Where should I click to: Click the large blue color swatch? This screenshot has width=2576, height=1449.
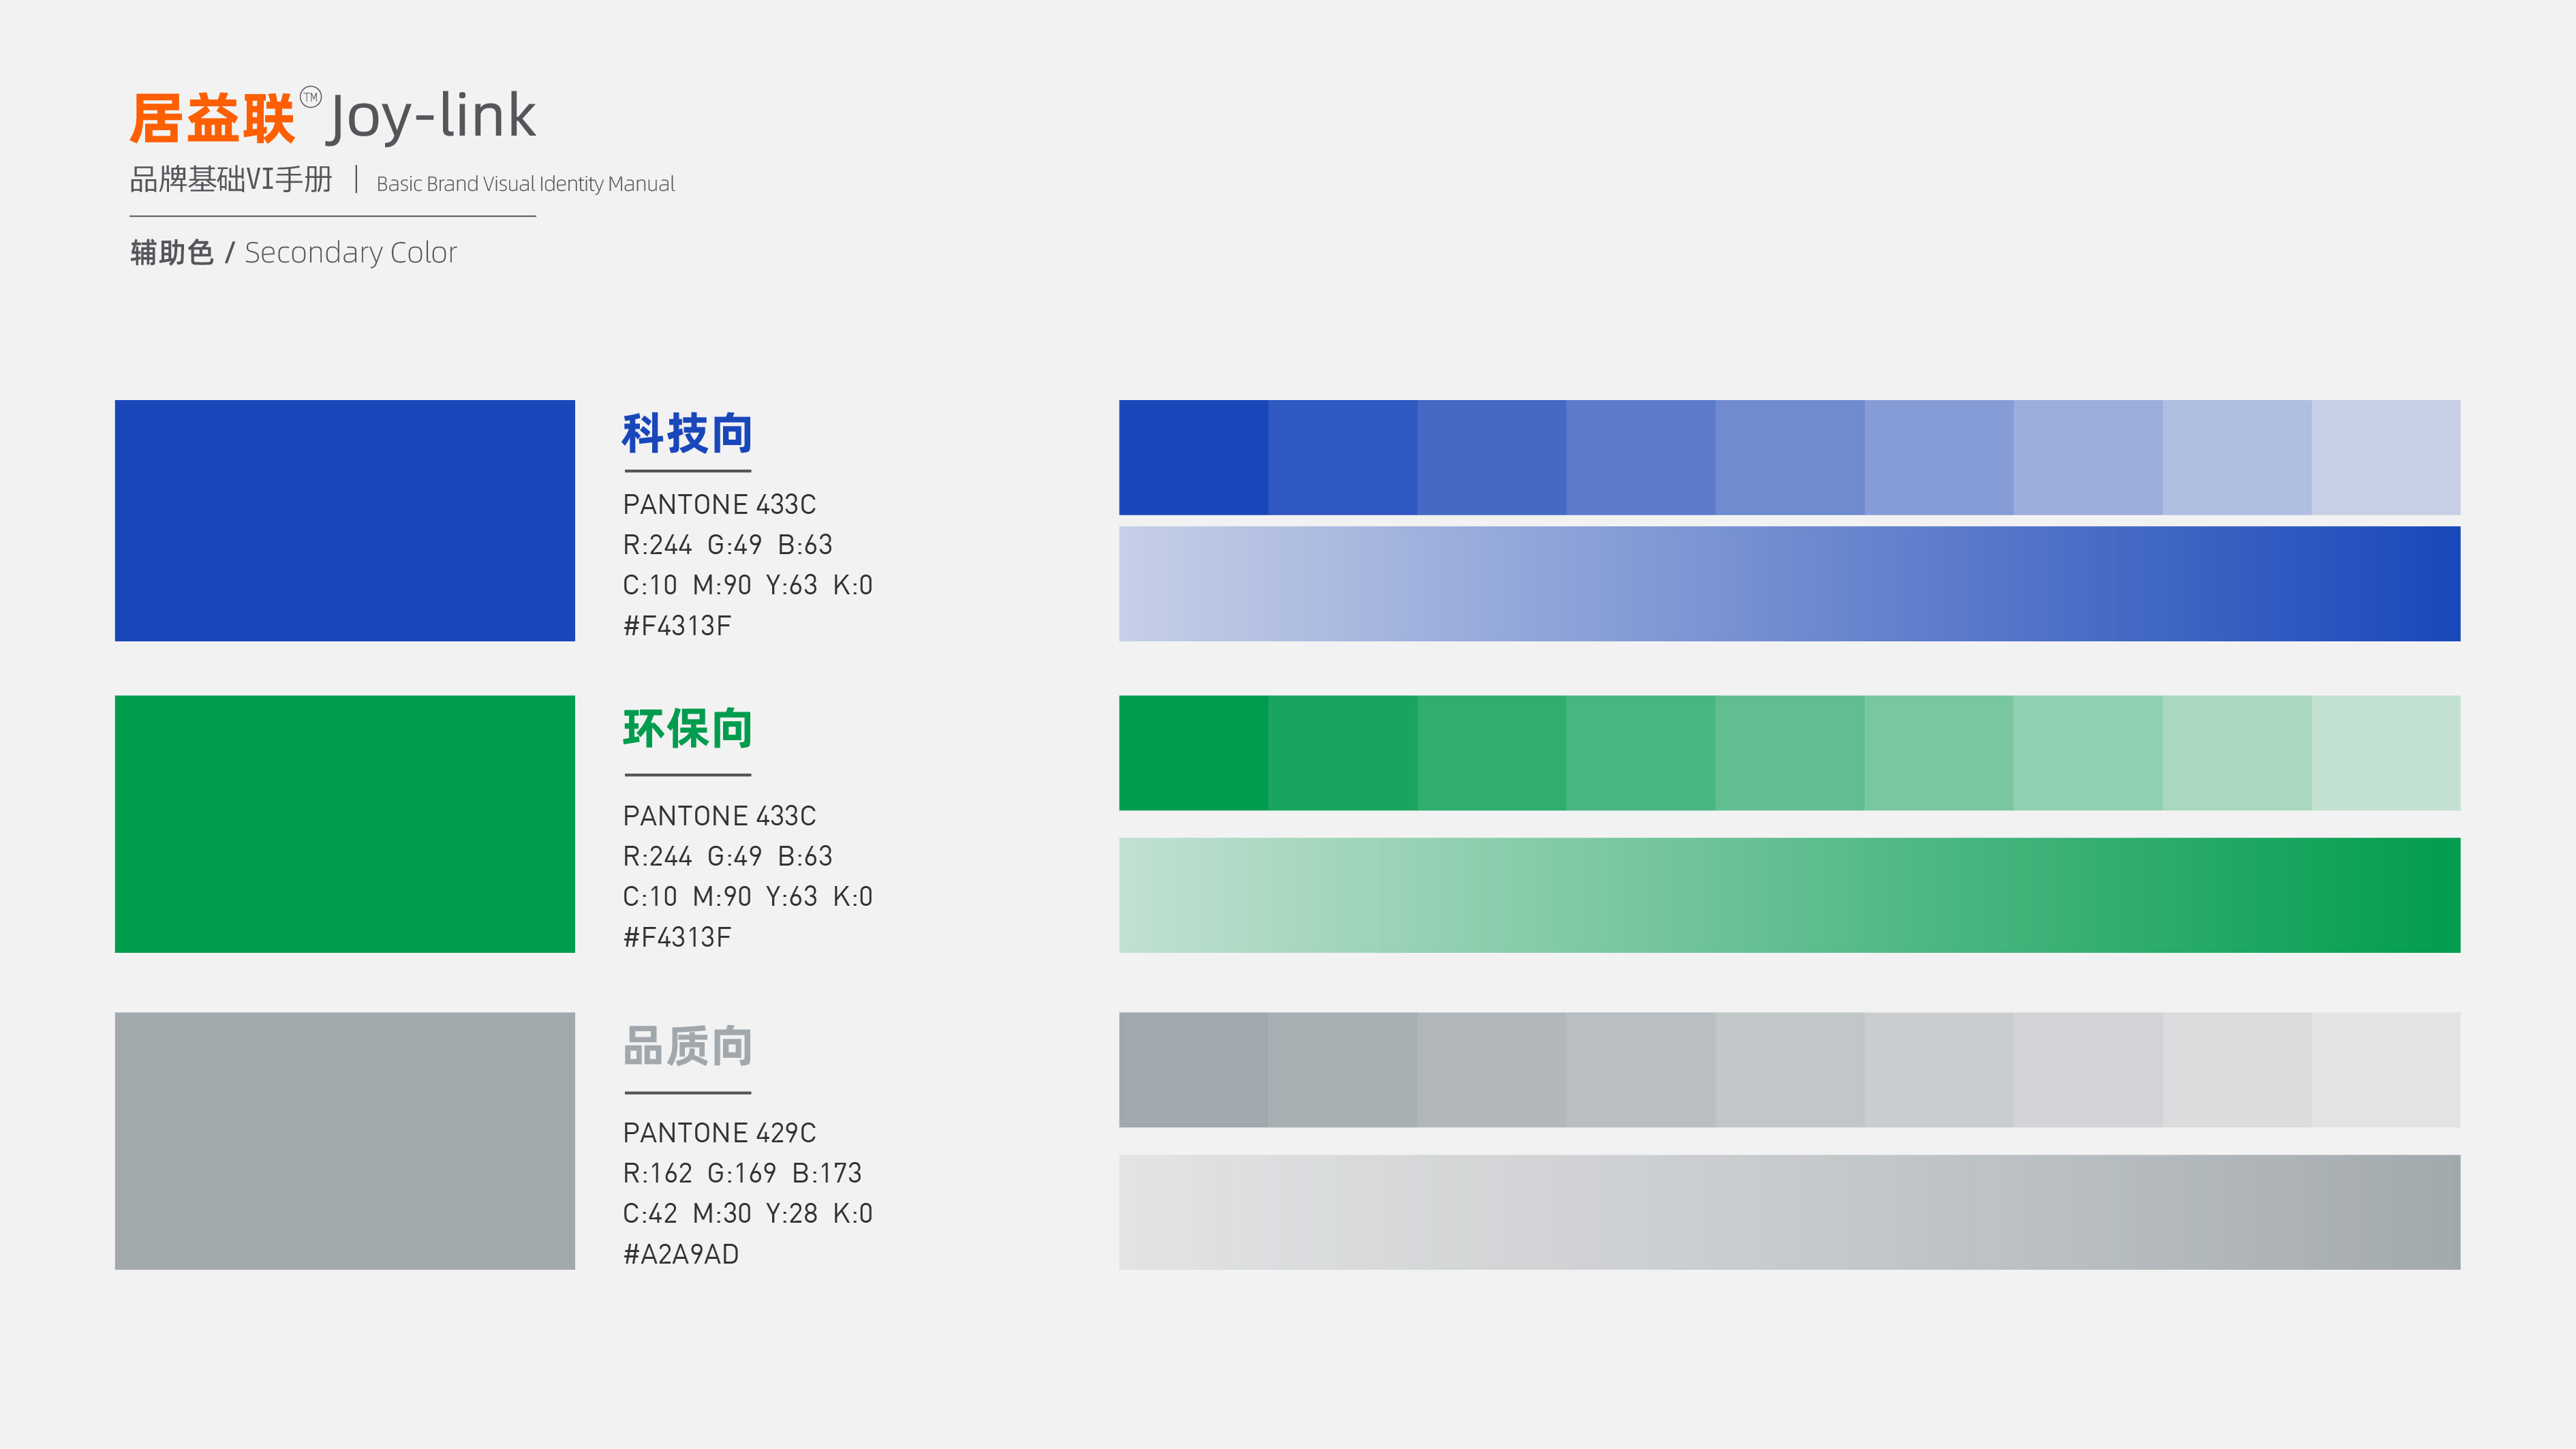(344, 520)
